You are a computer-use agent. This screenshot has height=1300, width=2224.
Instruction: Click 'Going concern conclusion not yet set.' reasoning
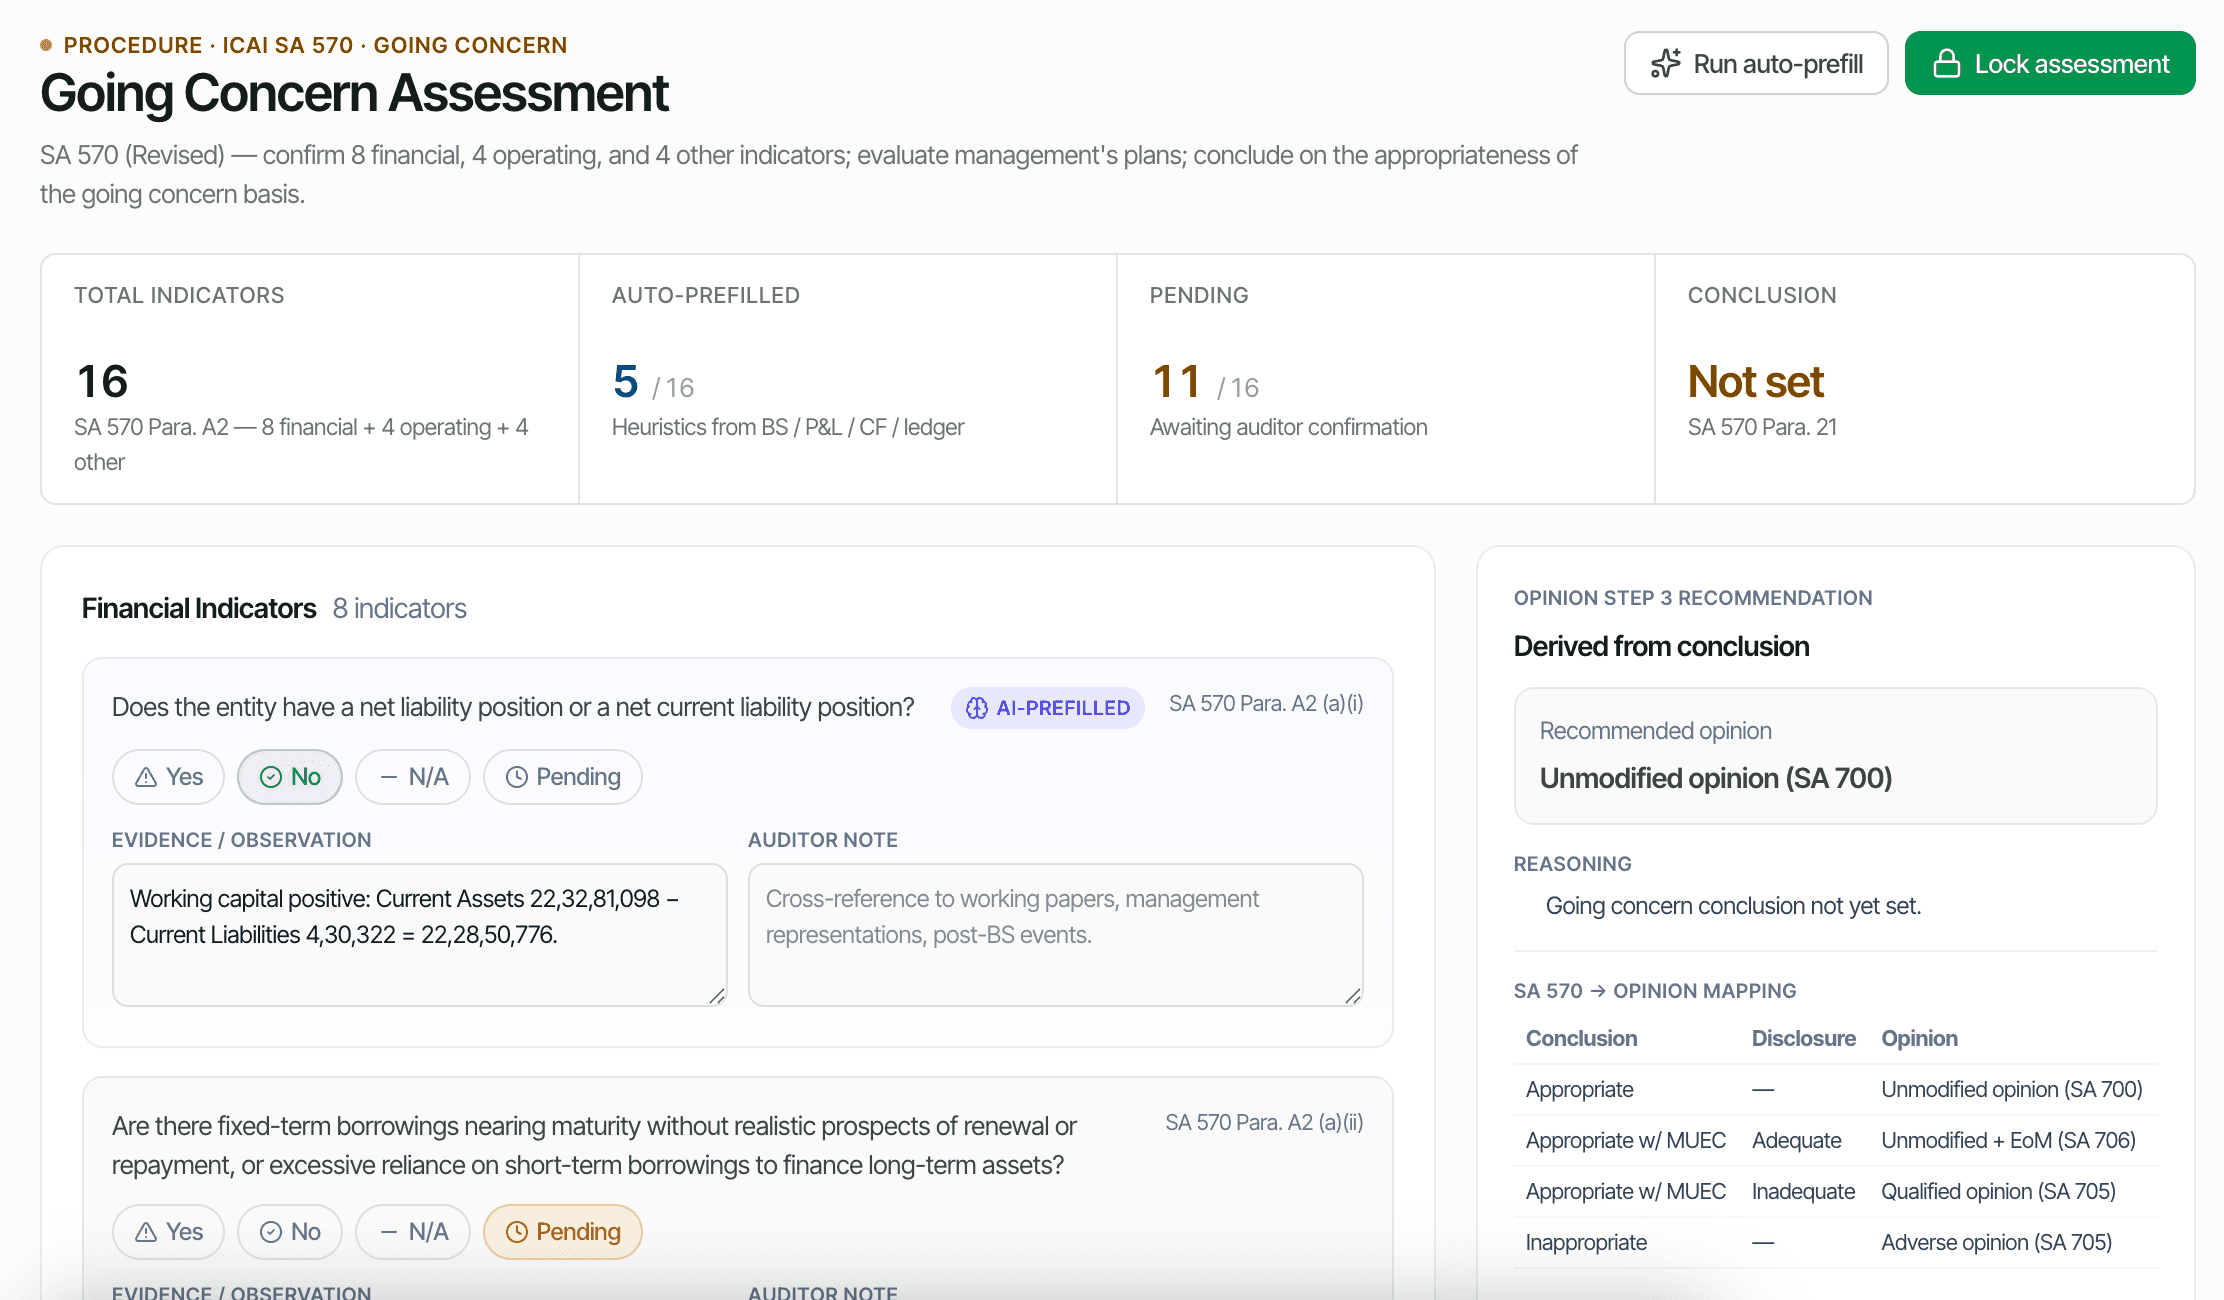pyautogui.click(x=1733, y=906)
